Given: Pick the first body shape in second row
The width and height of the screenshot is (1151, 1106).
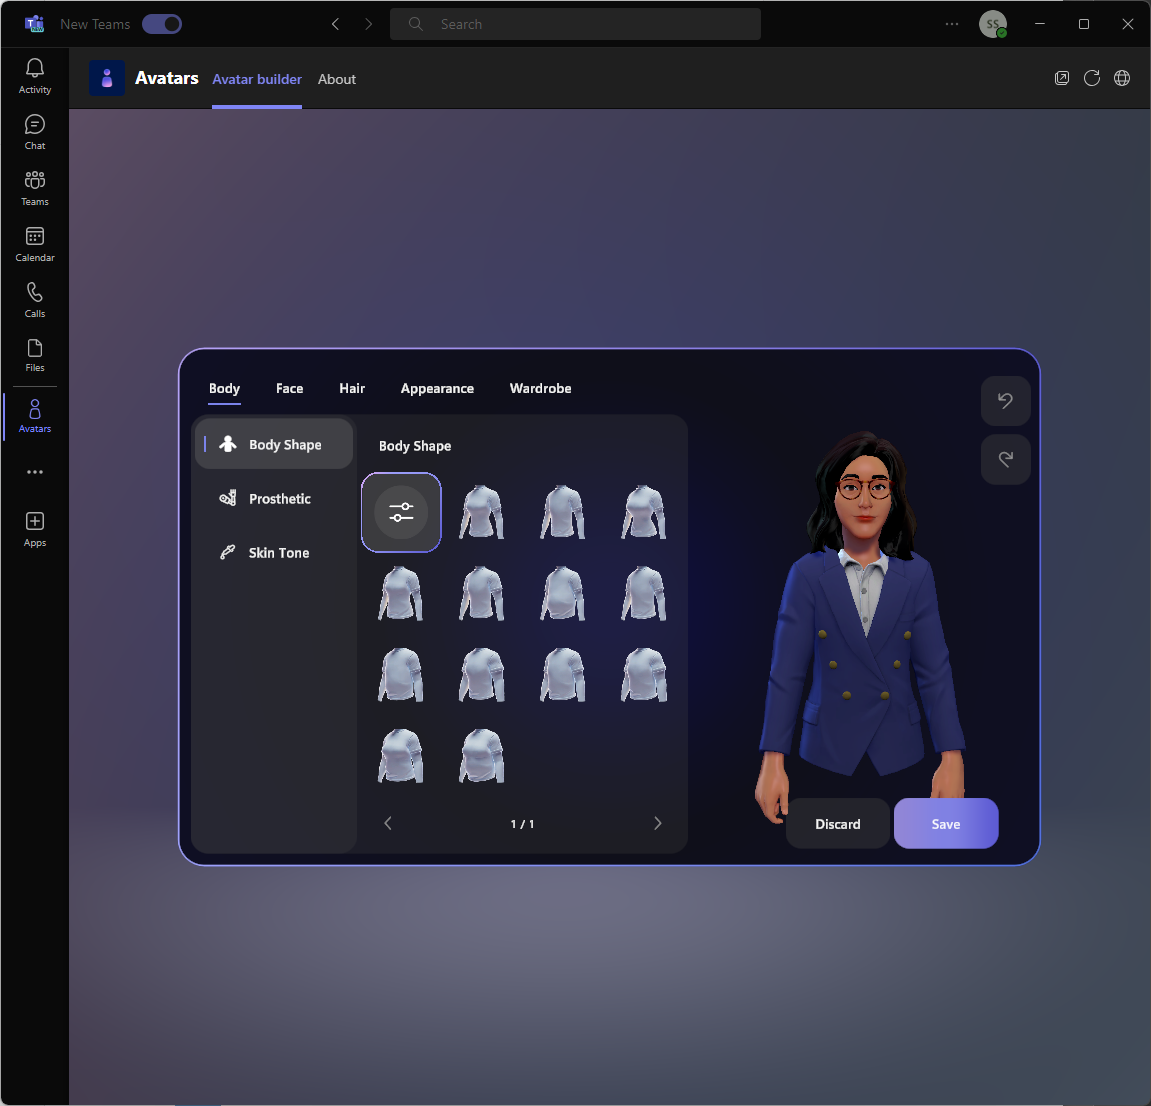Looking at the screenshot, I should click(401, 593).
